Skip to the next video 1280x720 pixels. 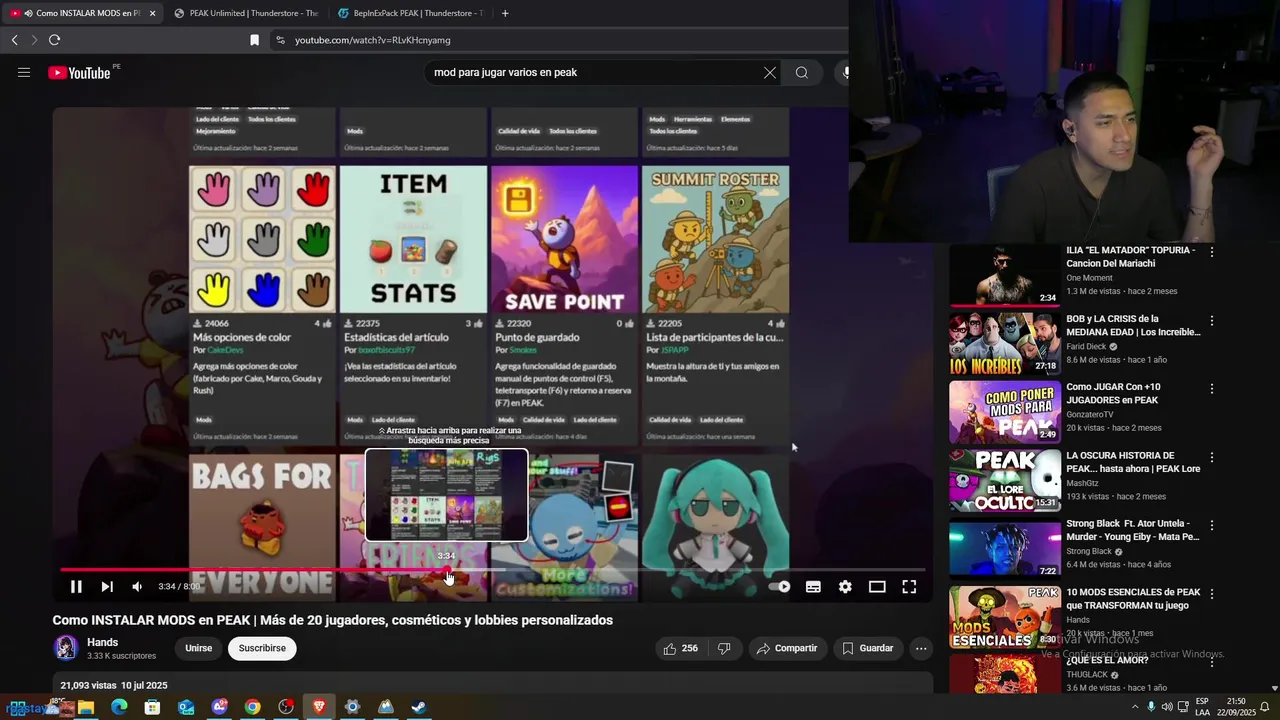click(x=107, y=587)
